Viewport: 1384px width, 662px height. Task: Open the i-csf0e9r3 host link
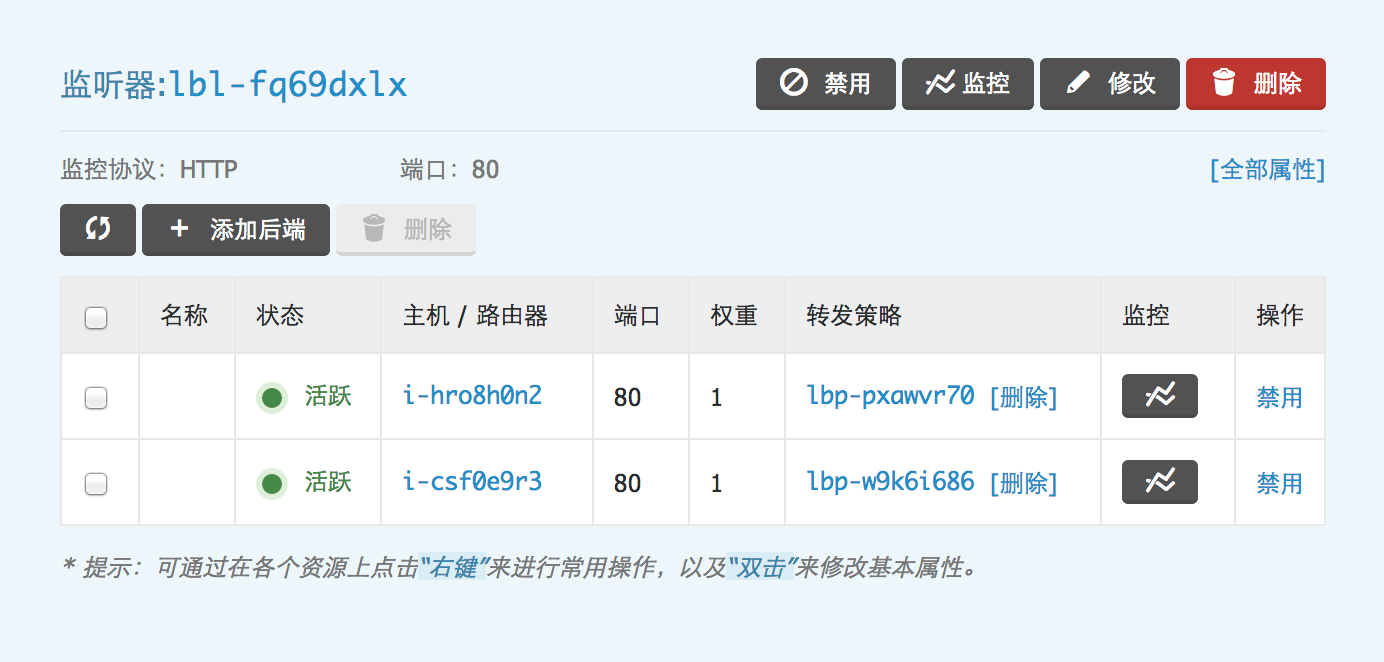coord(472,482)
